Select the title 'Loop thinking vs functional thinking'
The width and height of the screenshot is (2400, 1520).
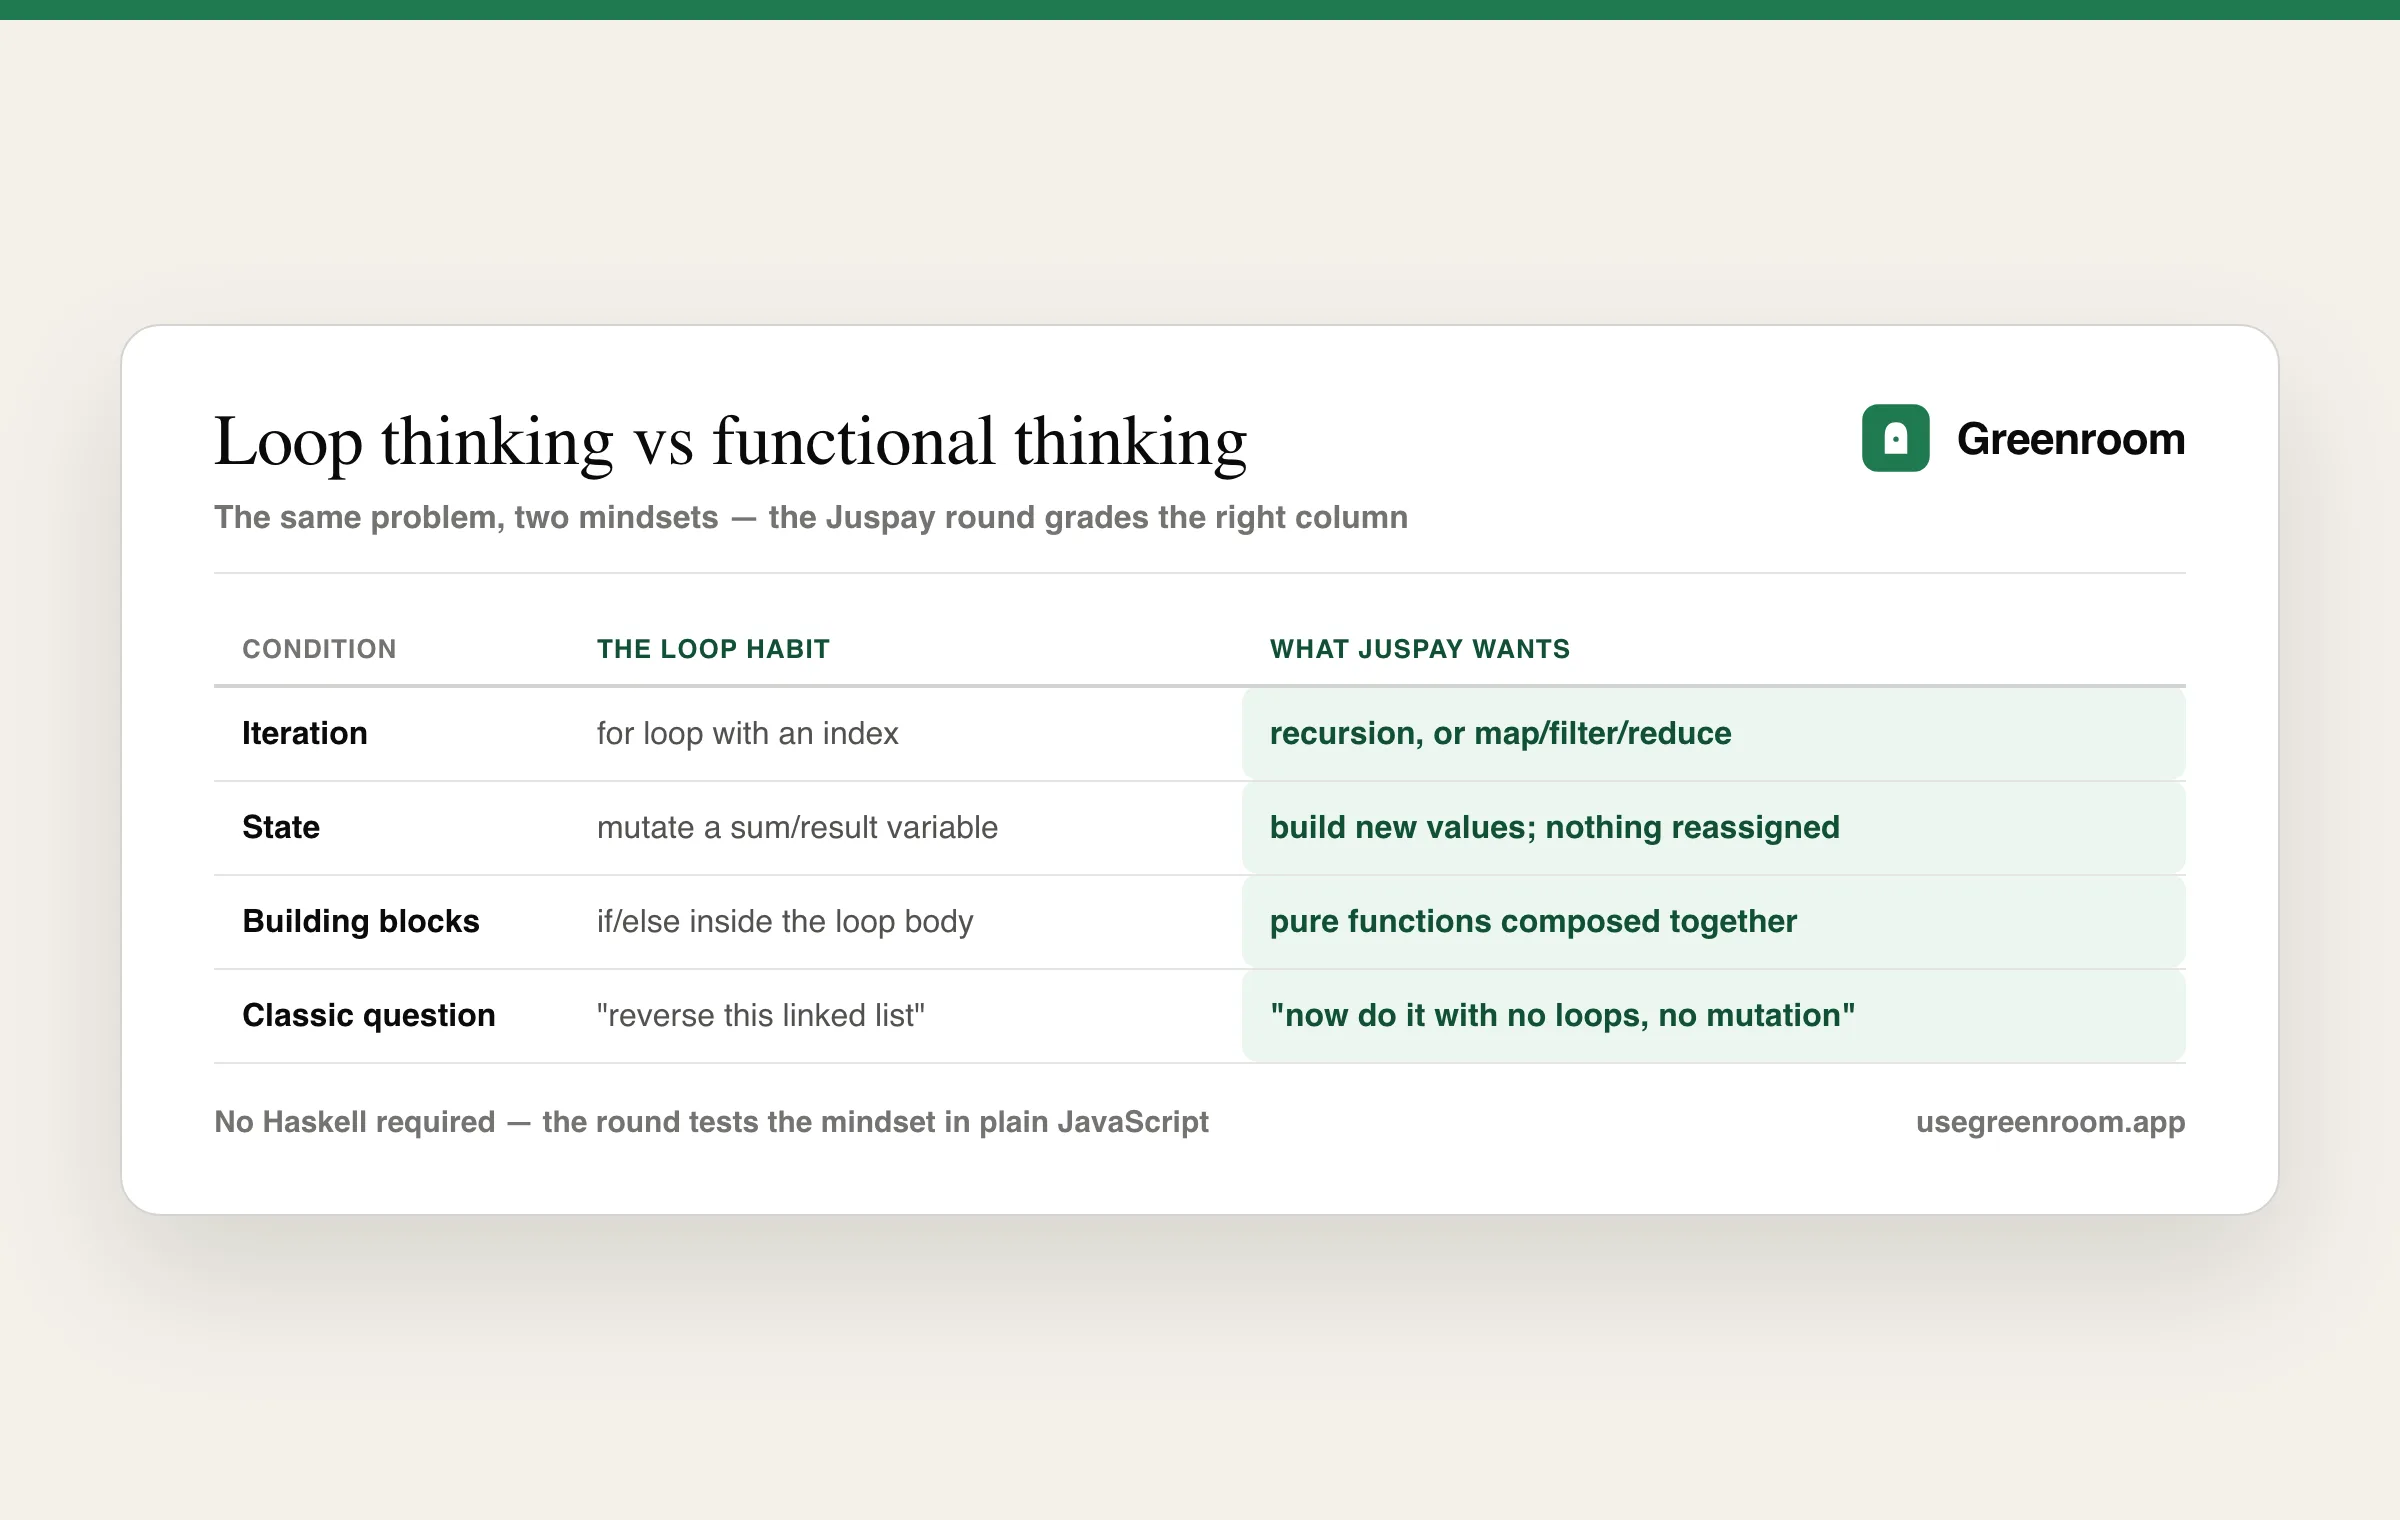[730, 441]
